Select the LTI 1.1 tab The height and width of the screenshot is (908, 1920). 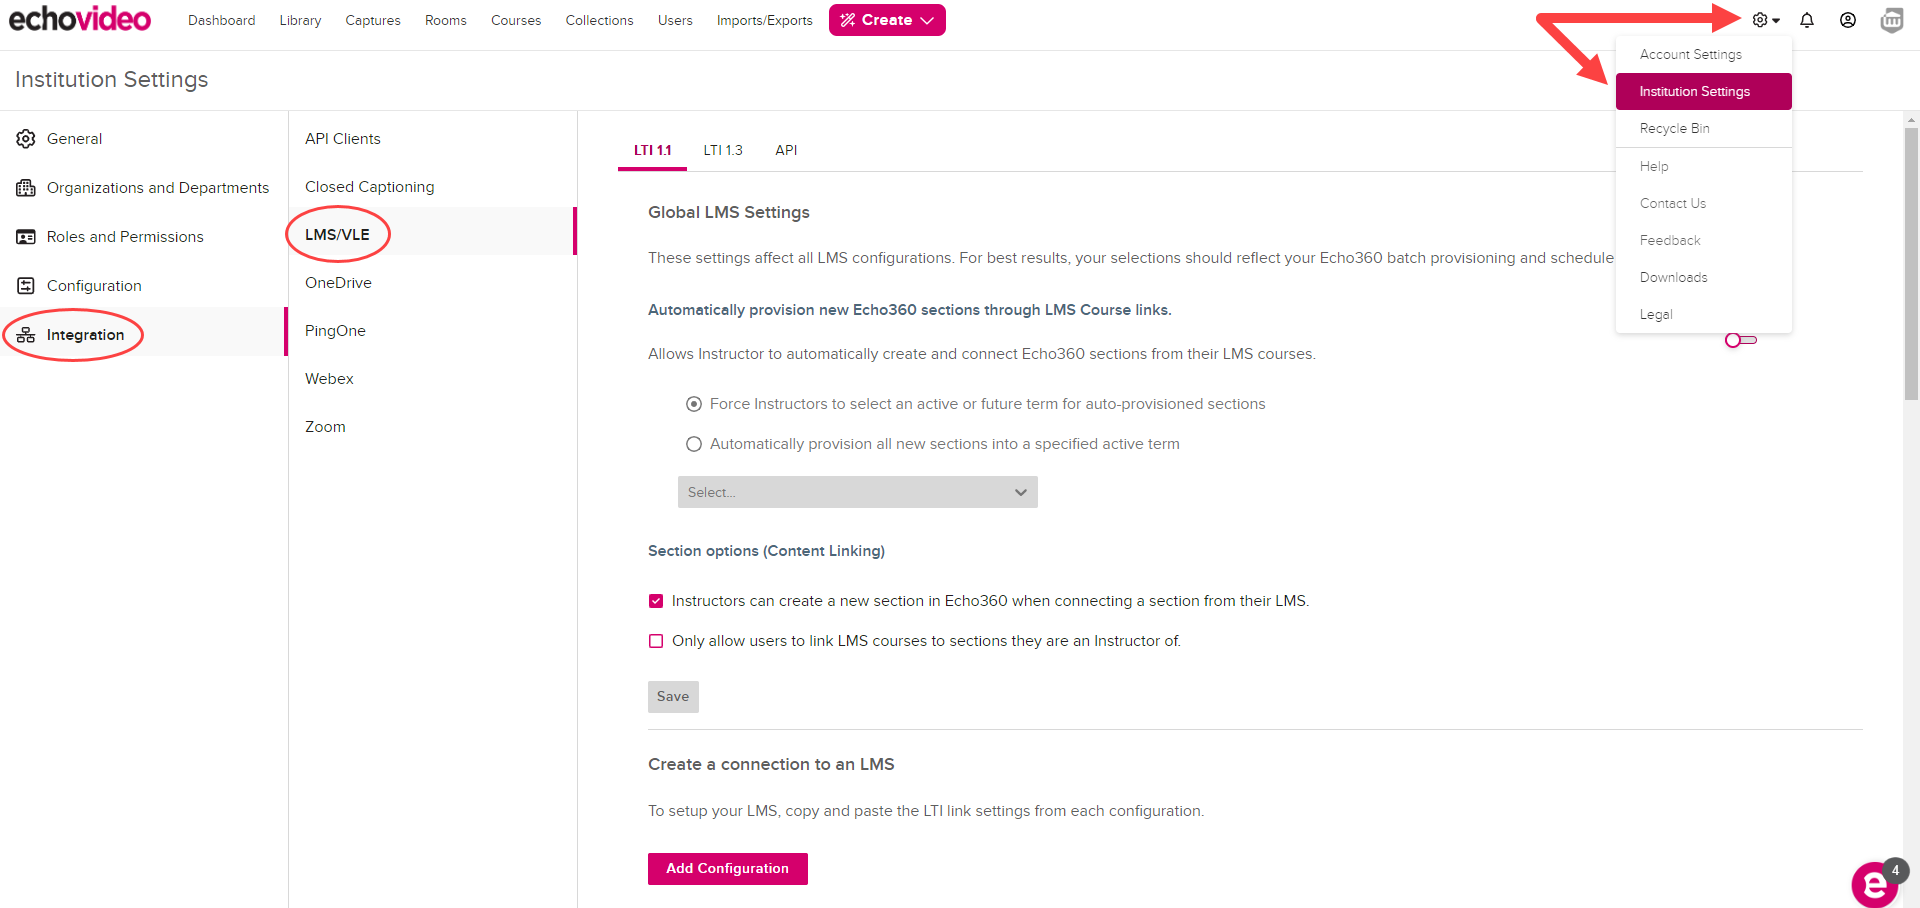[652, 150]
